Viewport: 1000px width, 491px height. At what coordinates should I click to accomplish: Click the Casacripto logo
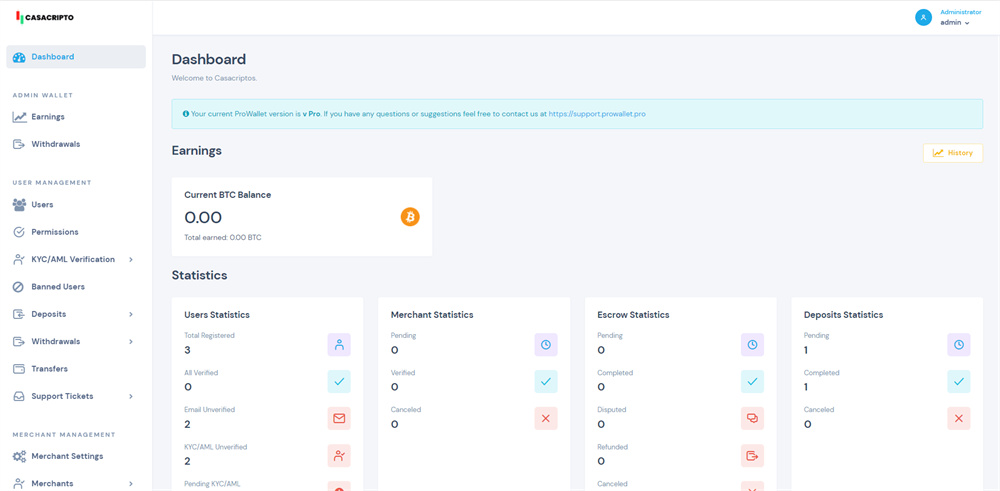[x=45, y=17]
